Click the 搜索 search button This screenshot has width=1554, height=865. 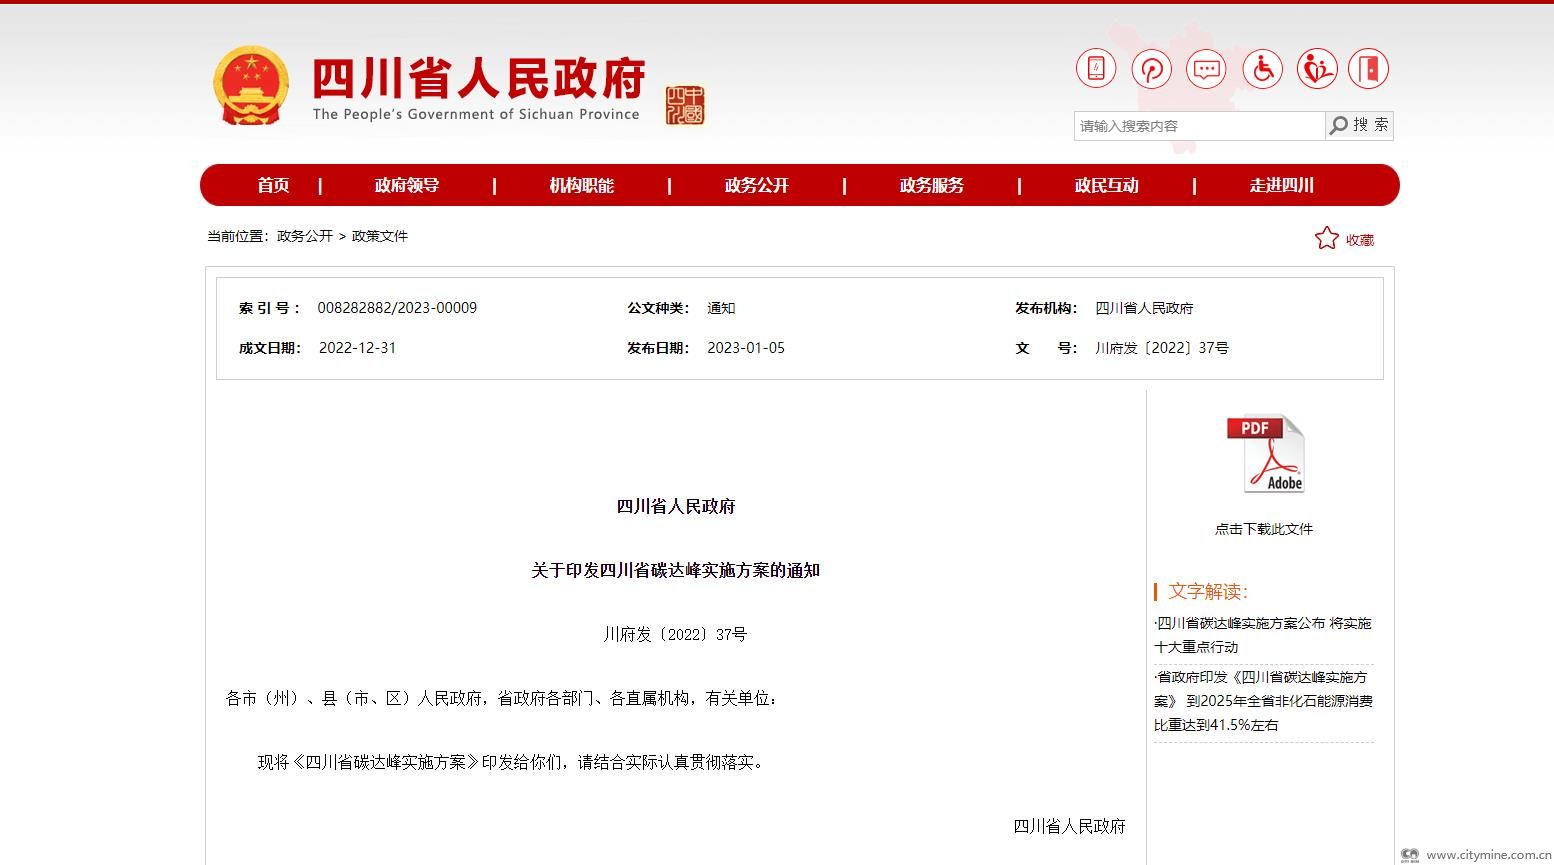(1359, 125)
